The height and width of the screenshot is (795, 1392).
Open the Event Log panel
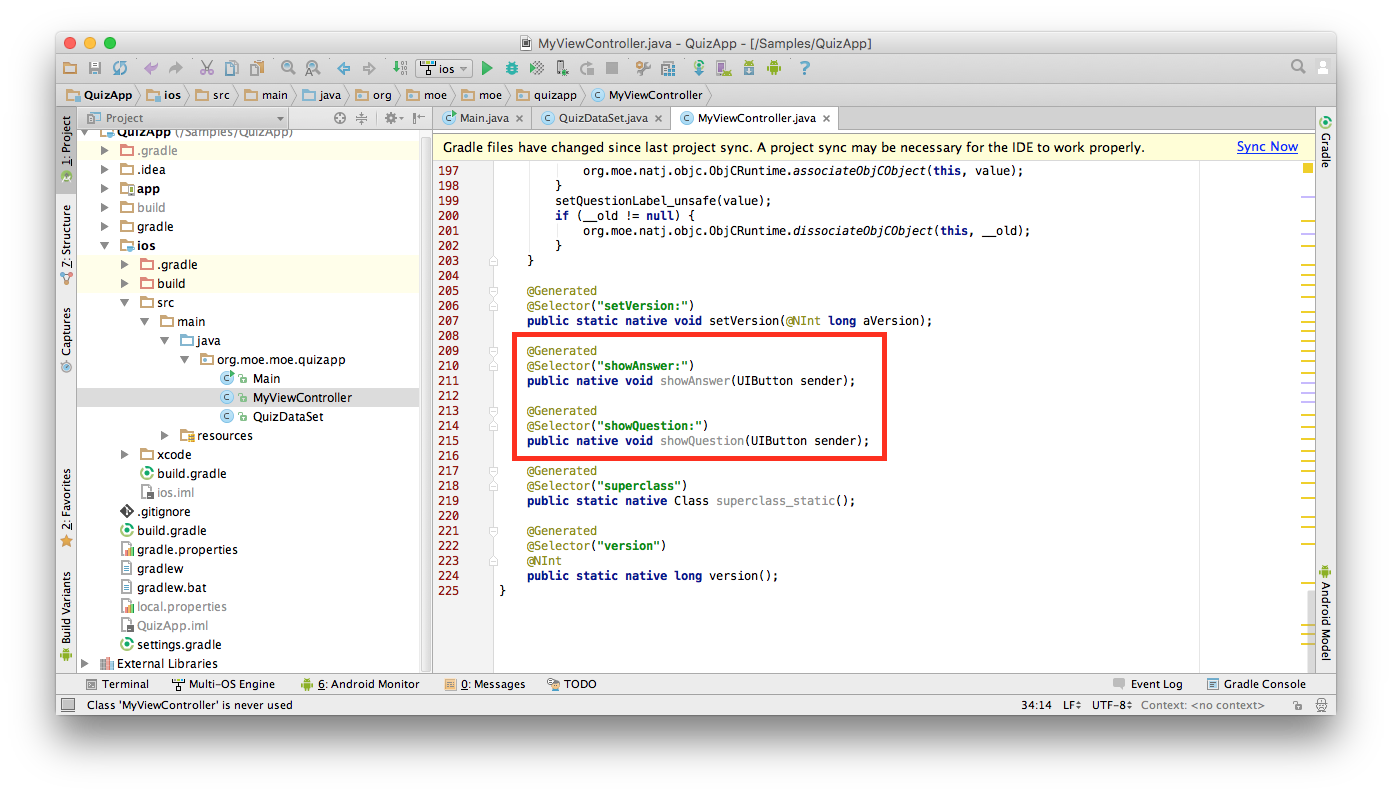click(x=1148, y=684)
